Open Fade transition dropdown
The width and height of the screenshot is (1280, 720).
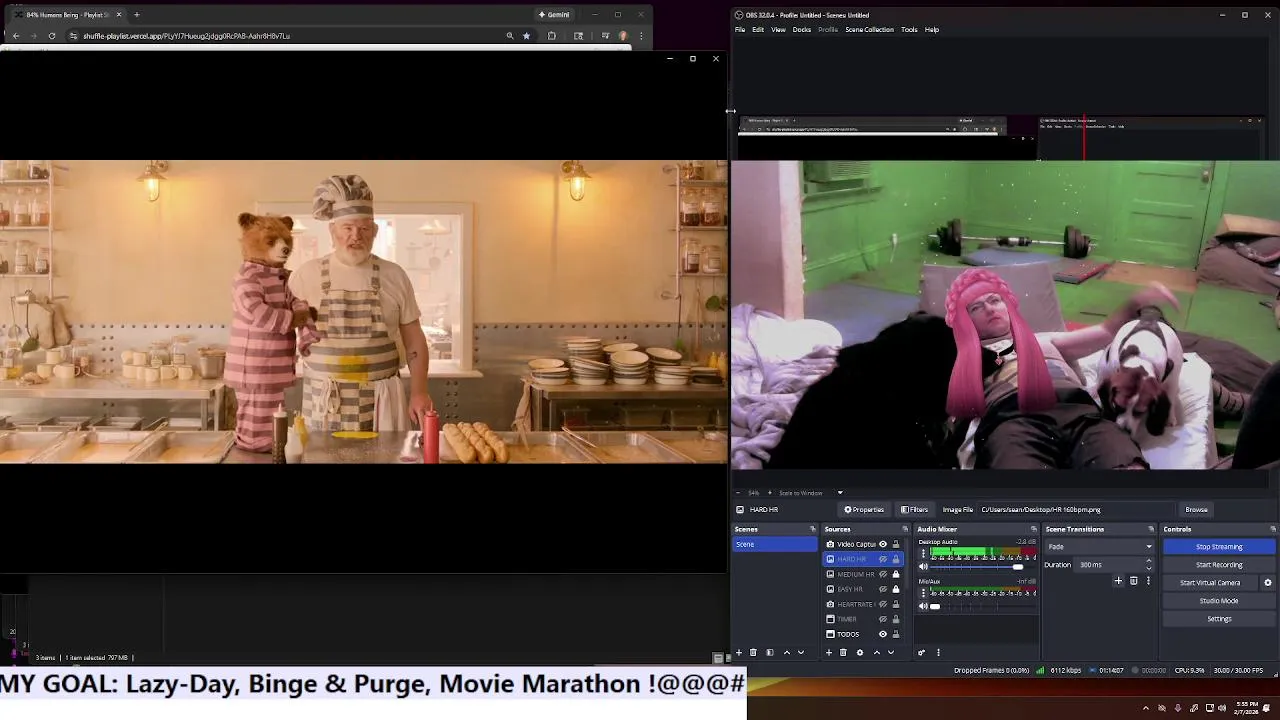pos(1099,547)
